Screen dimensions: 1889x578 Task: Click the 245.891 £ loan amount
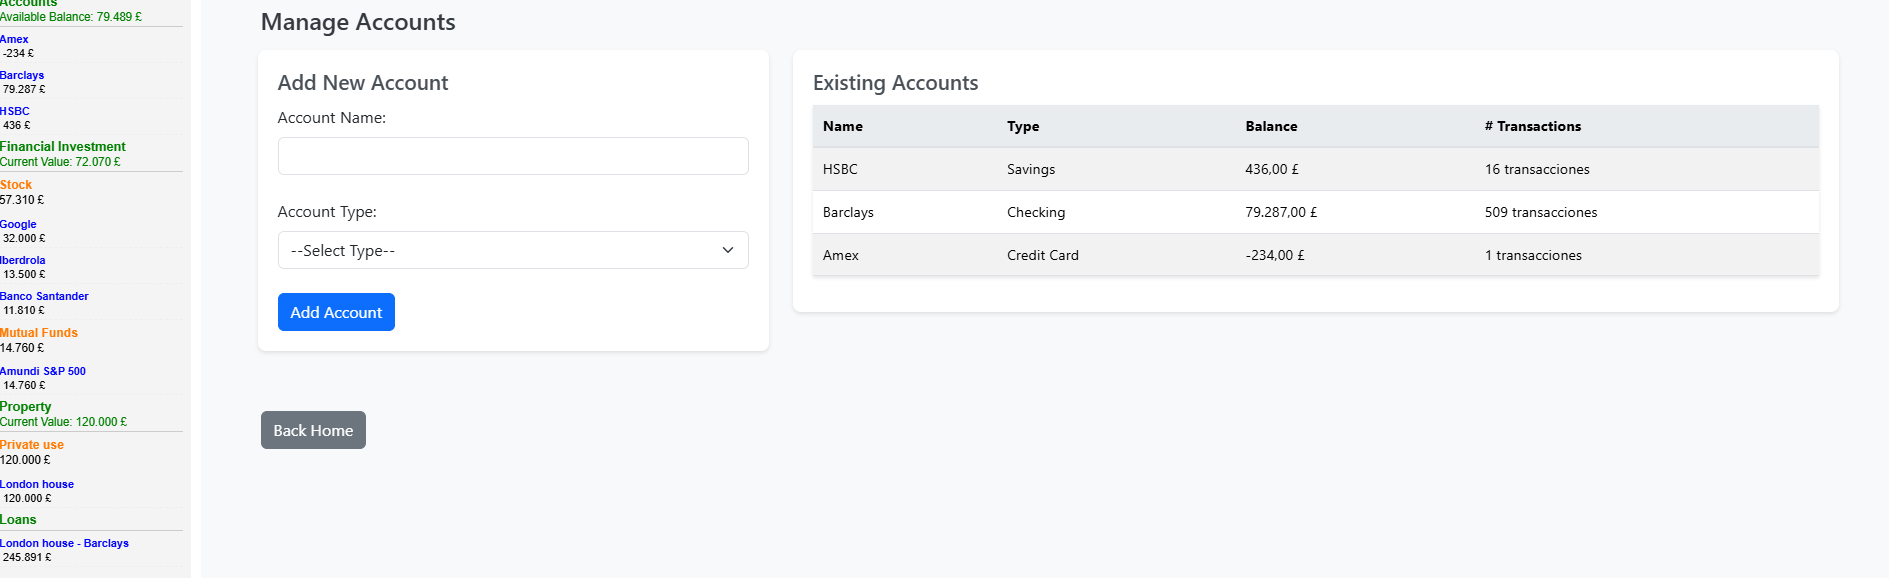[x=27, y=557]
